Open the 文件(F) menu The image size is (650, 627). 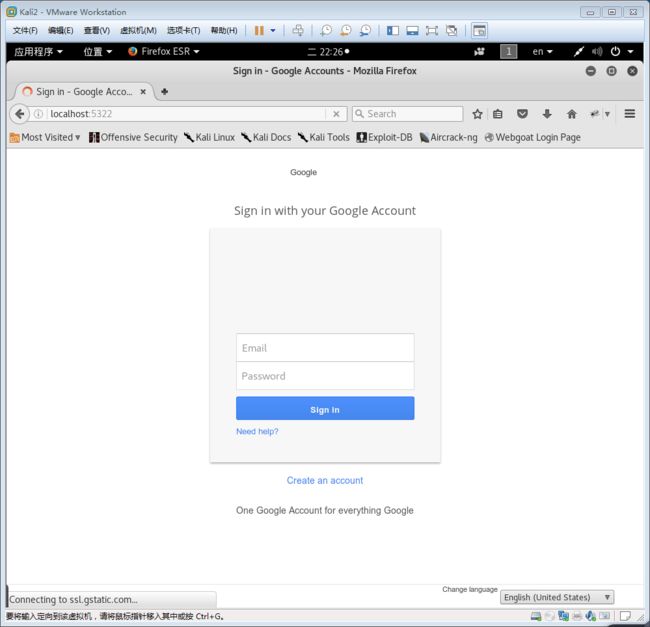click(25, 31)
